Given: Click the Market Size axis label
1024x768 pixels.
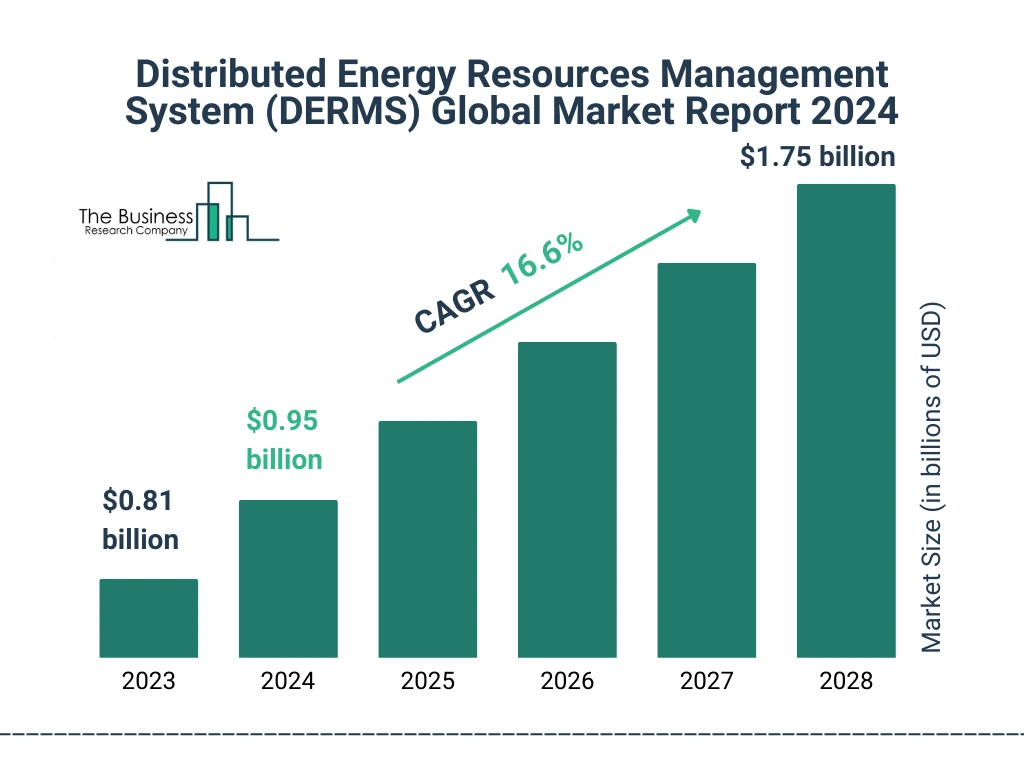Looking at the screenshot, I should click(x=934, y=475).
